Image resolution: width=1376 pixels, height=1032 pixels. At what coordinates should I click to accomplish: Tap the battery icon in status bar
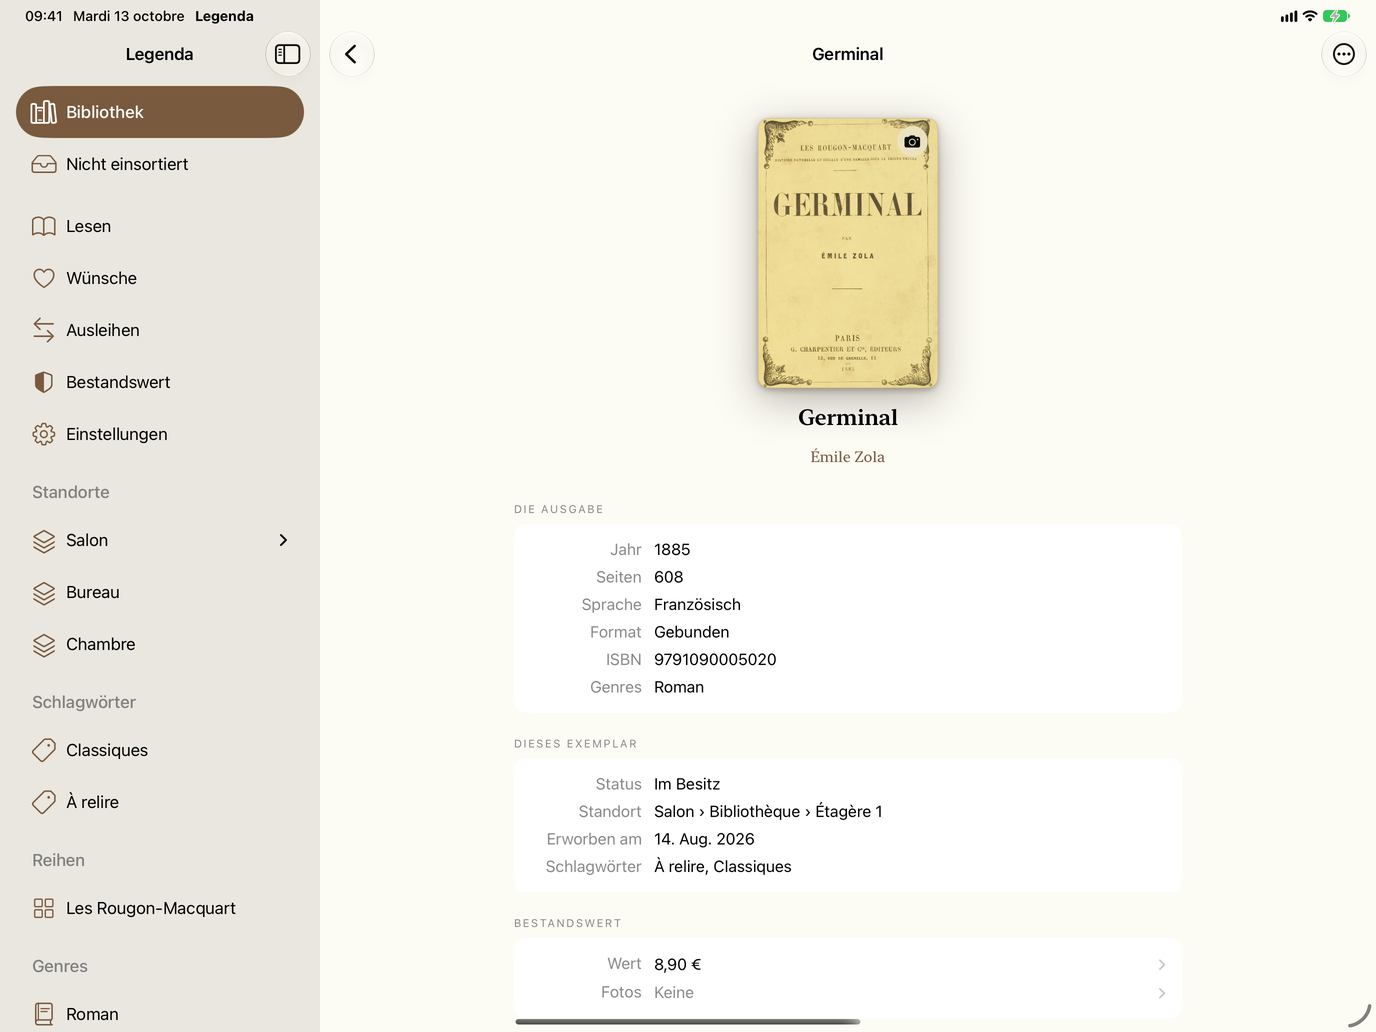(1336, 16)
